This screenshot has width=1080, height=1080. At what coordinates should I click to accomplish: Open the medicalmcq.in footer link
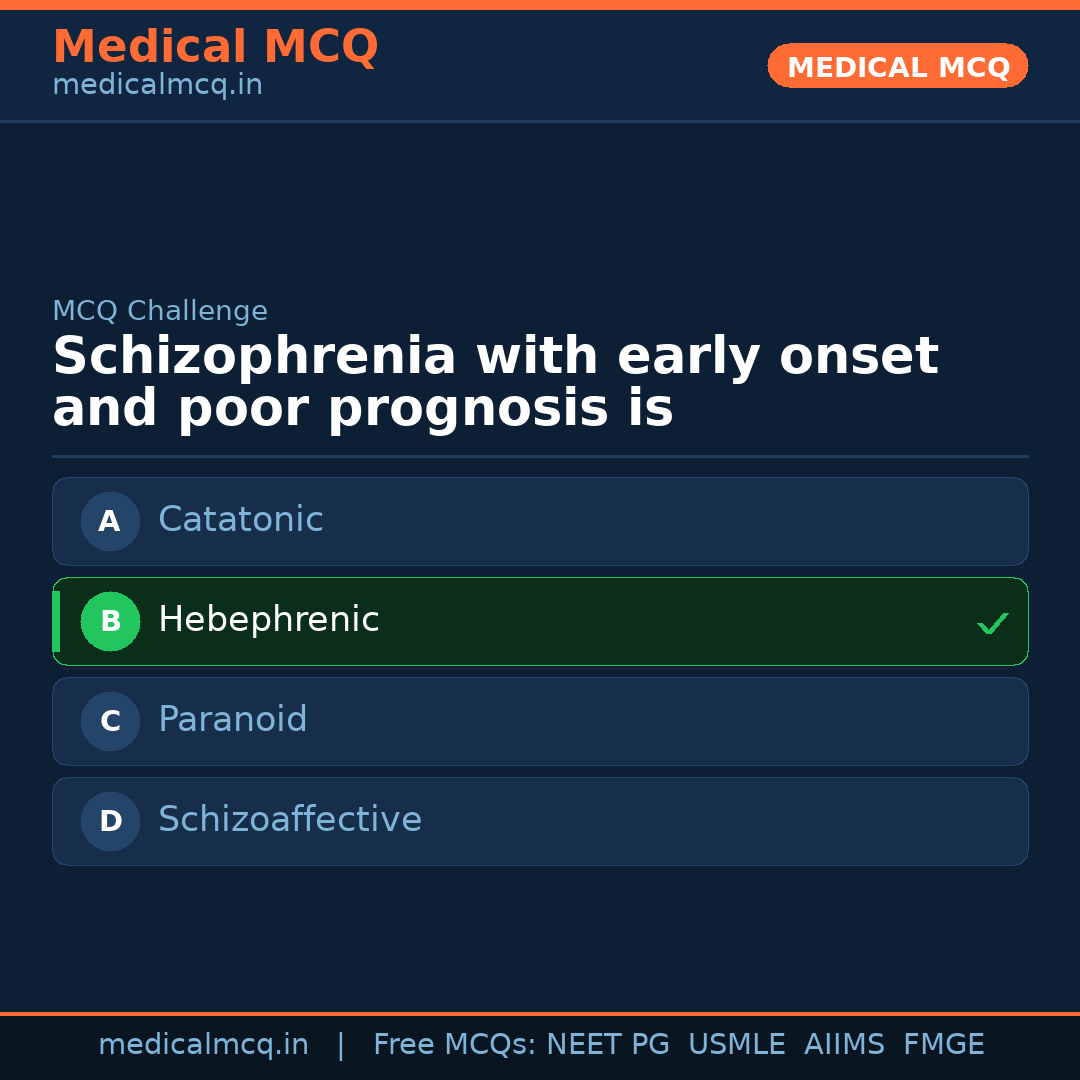(x=203, y=1043)
